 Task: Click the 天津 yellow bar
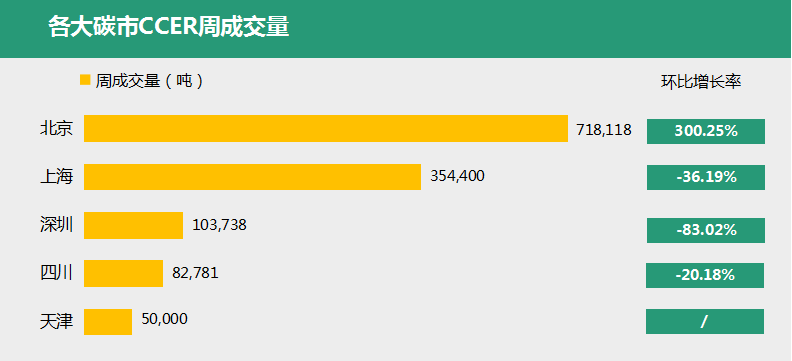coord(108,322)
